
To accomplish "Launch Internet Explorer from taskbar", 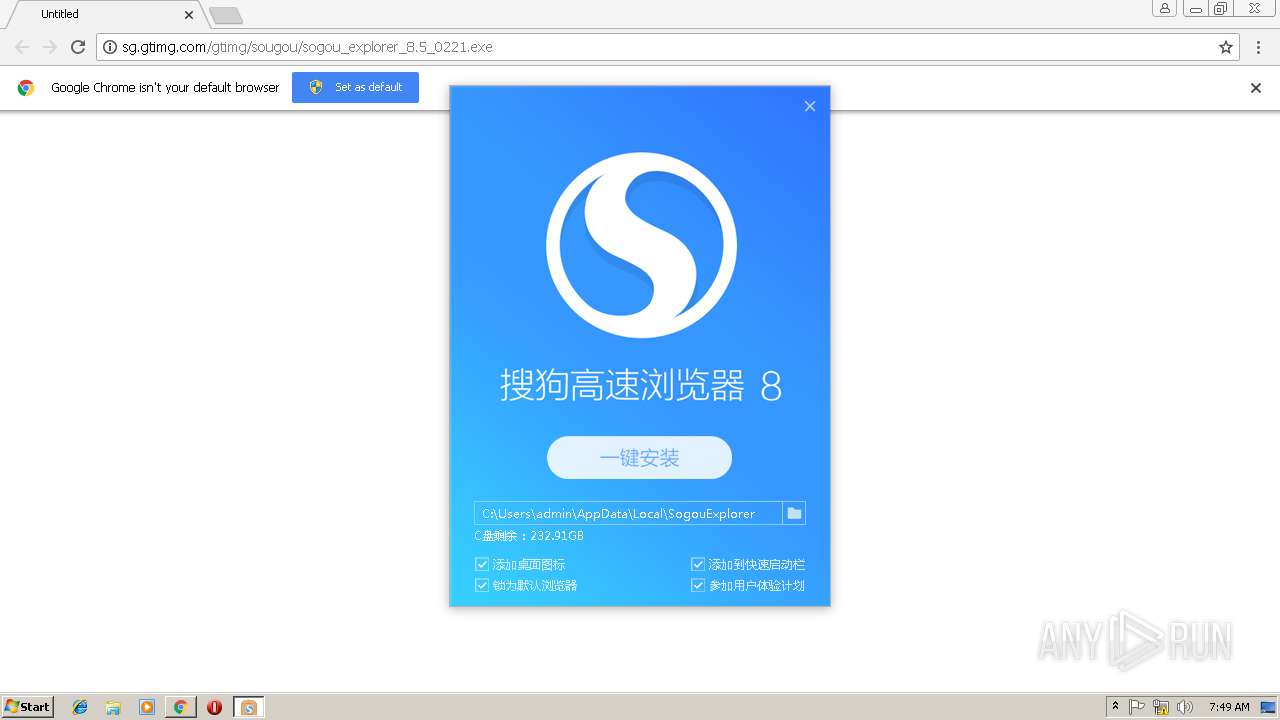I will pos(80,707).
